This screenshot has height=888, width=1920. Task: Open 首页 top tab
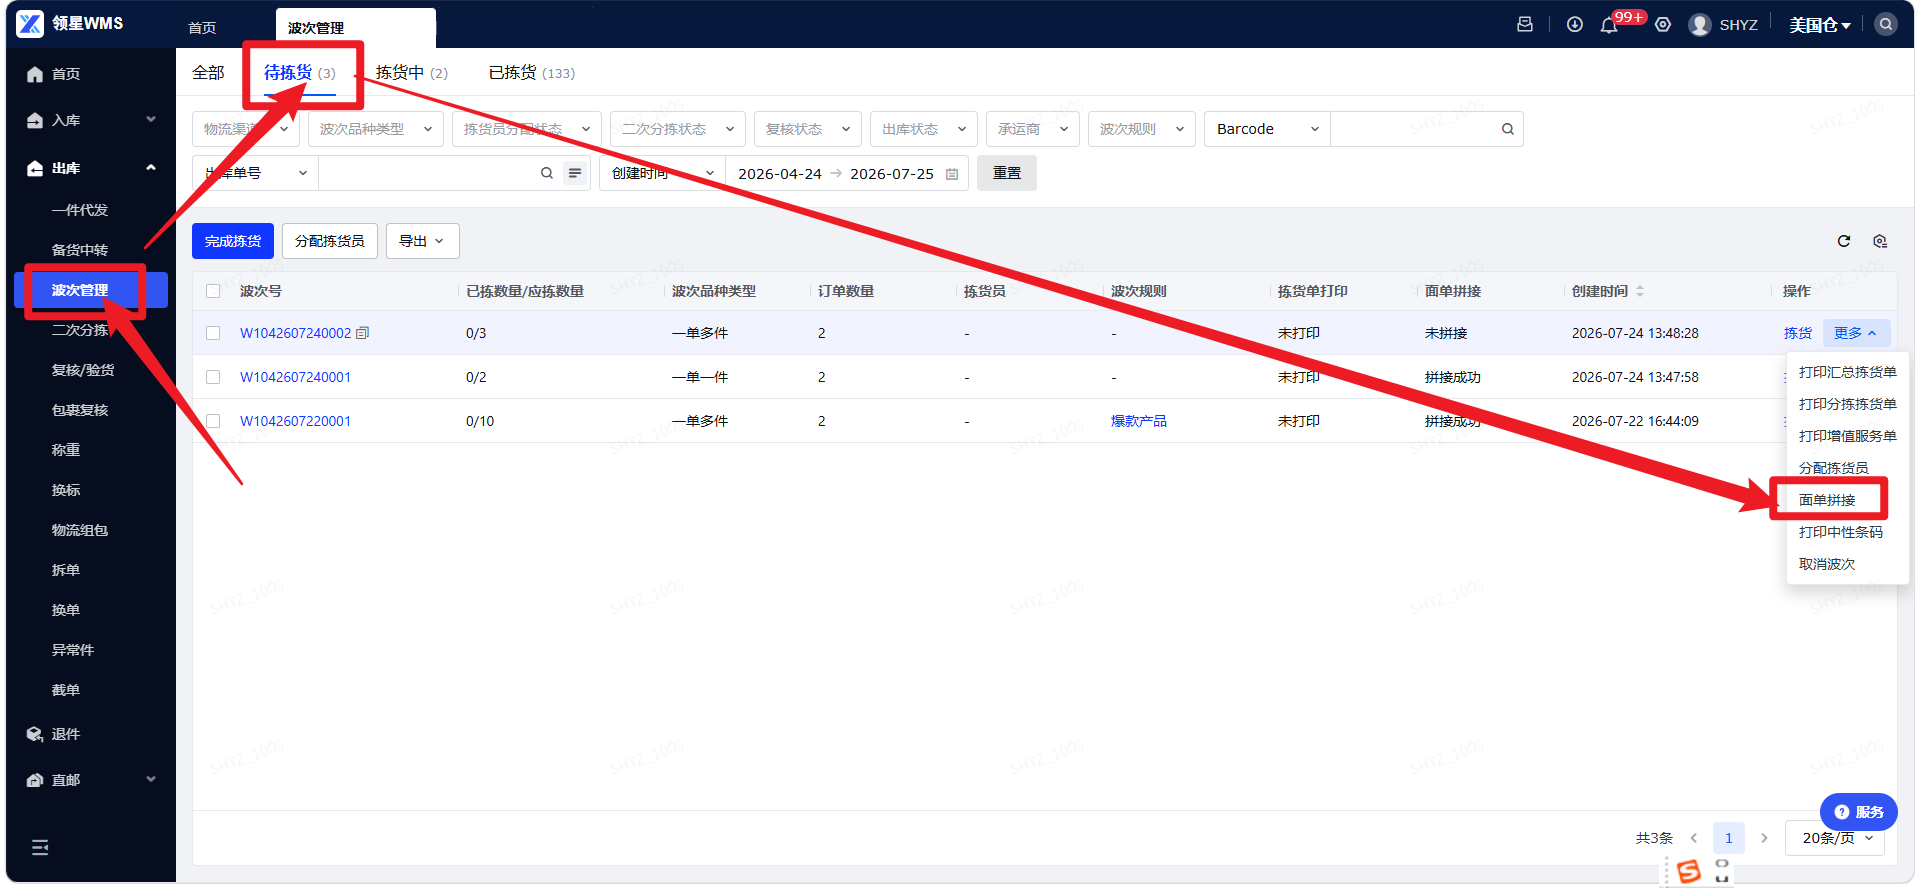click(202, 28)
